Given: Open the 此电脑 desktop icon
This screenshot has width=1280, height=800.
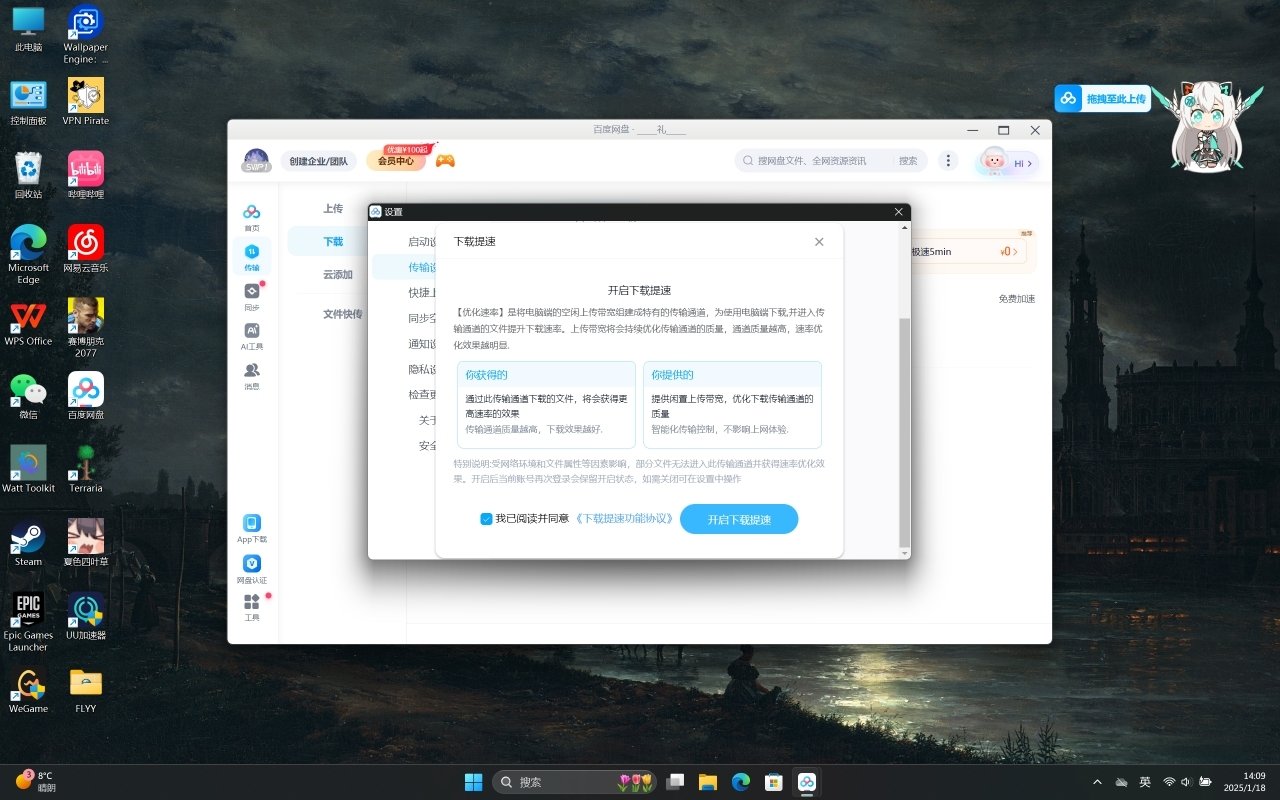Looking at the screenshot, I should click(x=28, y=29).
